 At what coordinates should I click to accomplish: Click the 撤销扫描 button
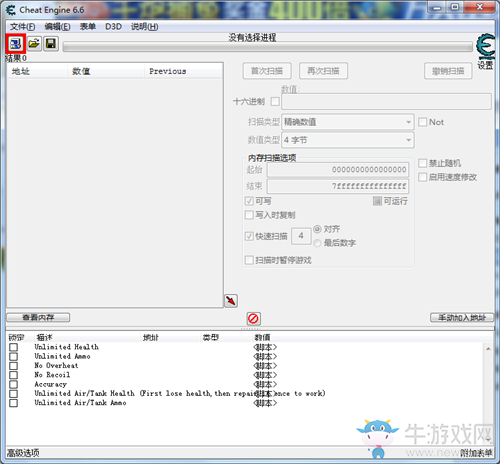coord(448,71)
